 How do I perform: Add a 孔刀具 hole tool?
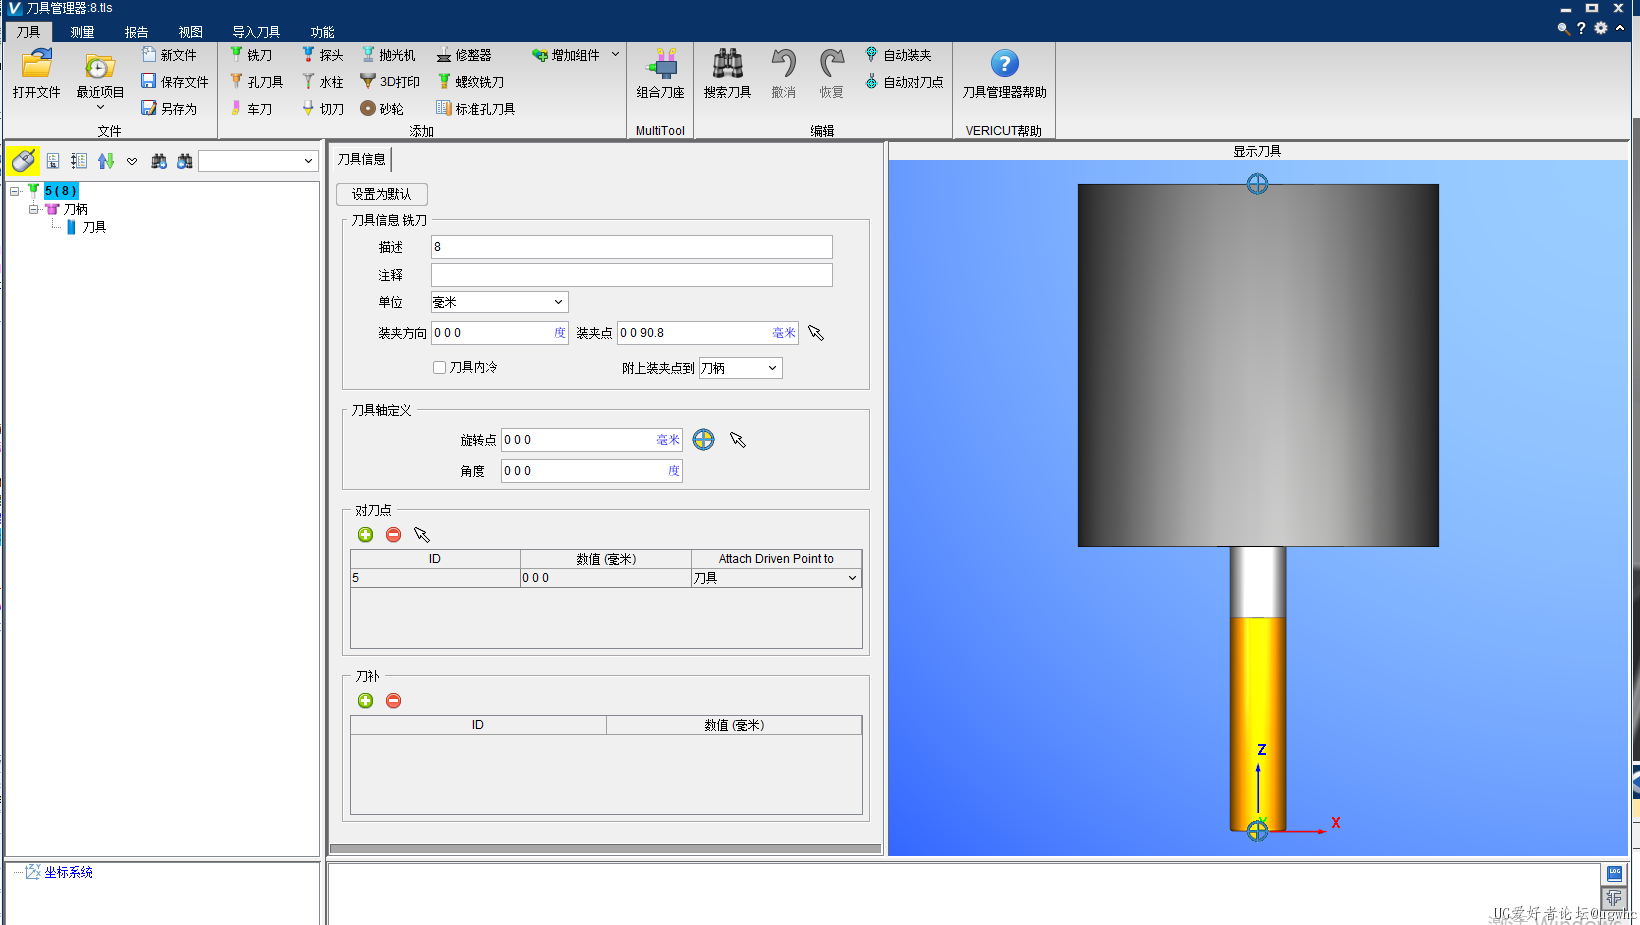(257, 82)
